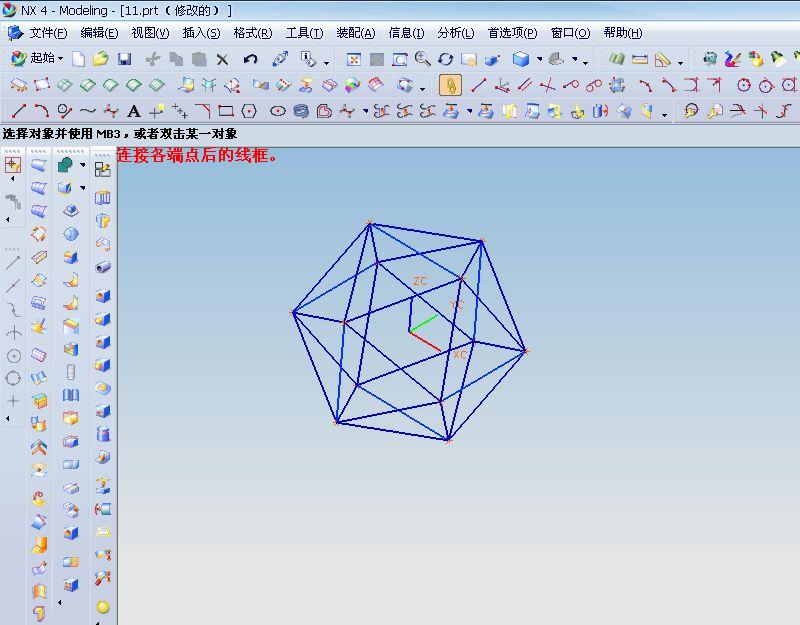Activate the Pan hand tool
This screenshot has height=625, width=800.
pos(468,60)
